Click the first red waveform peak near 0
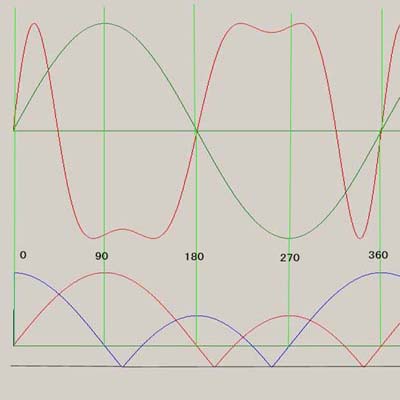 (x=35, y=23)
